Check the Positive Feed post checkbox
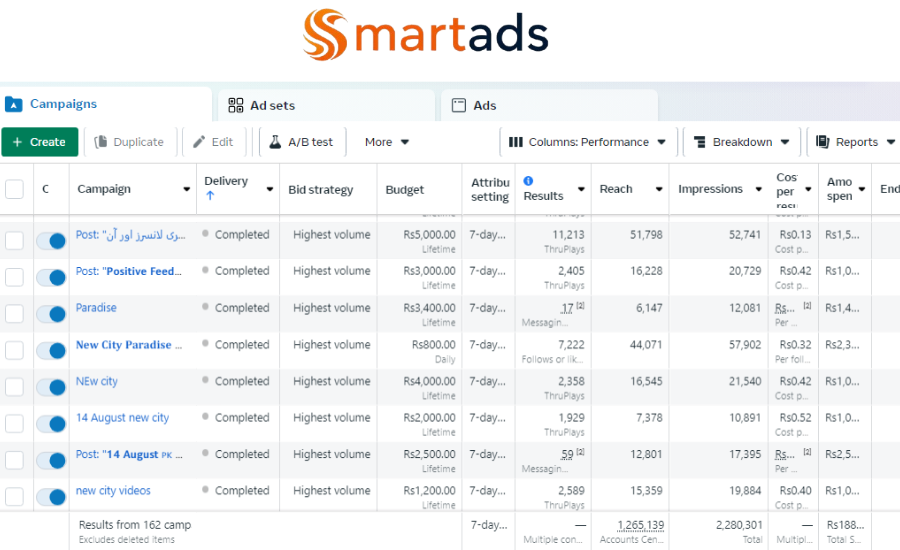Image resolution: width=900 pixels, height=550 pixels. [x=14, y=277]
